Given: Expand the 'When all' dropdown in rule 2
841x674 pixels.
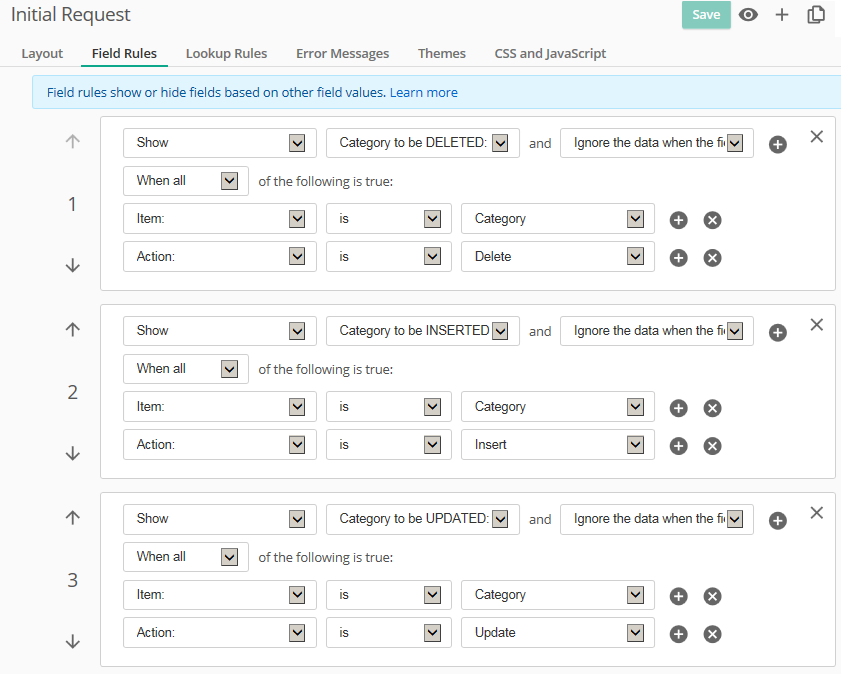Looking at the screenshot, I should 186,369.
